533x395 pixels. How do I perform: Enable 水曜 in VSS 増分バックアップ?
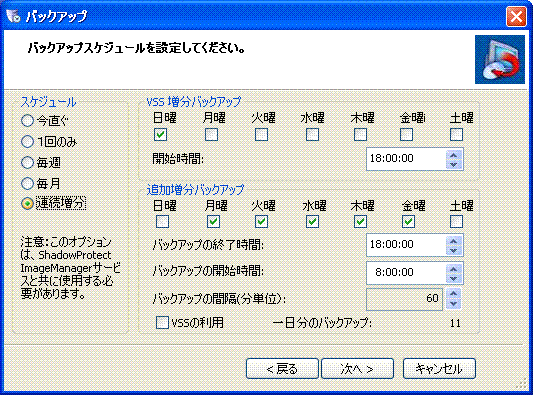[312, 135]
